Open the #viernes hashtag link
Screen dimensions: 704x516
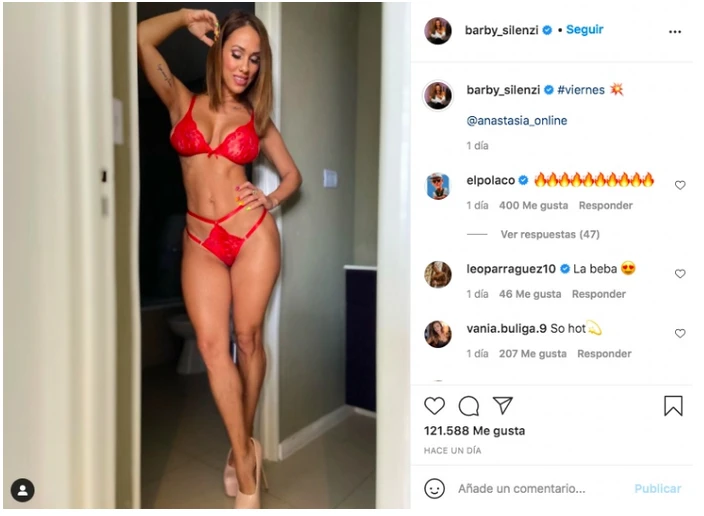tap(581, 90)
